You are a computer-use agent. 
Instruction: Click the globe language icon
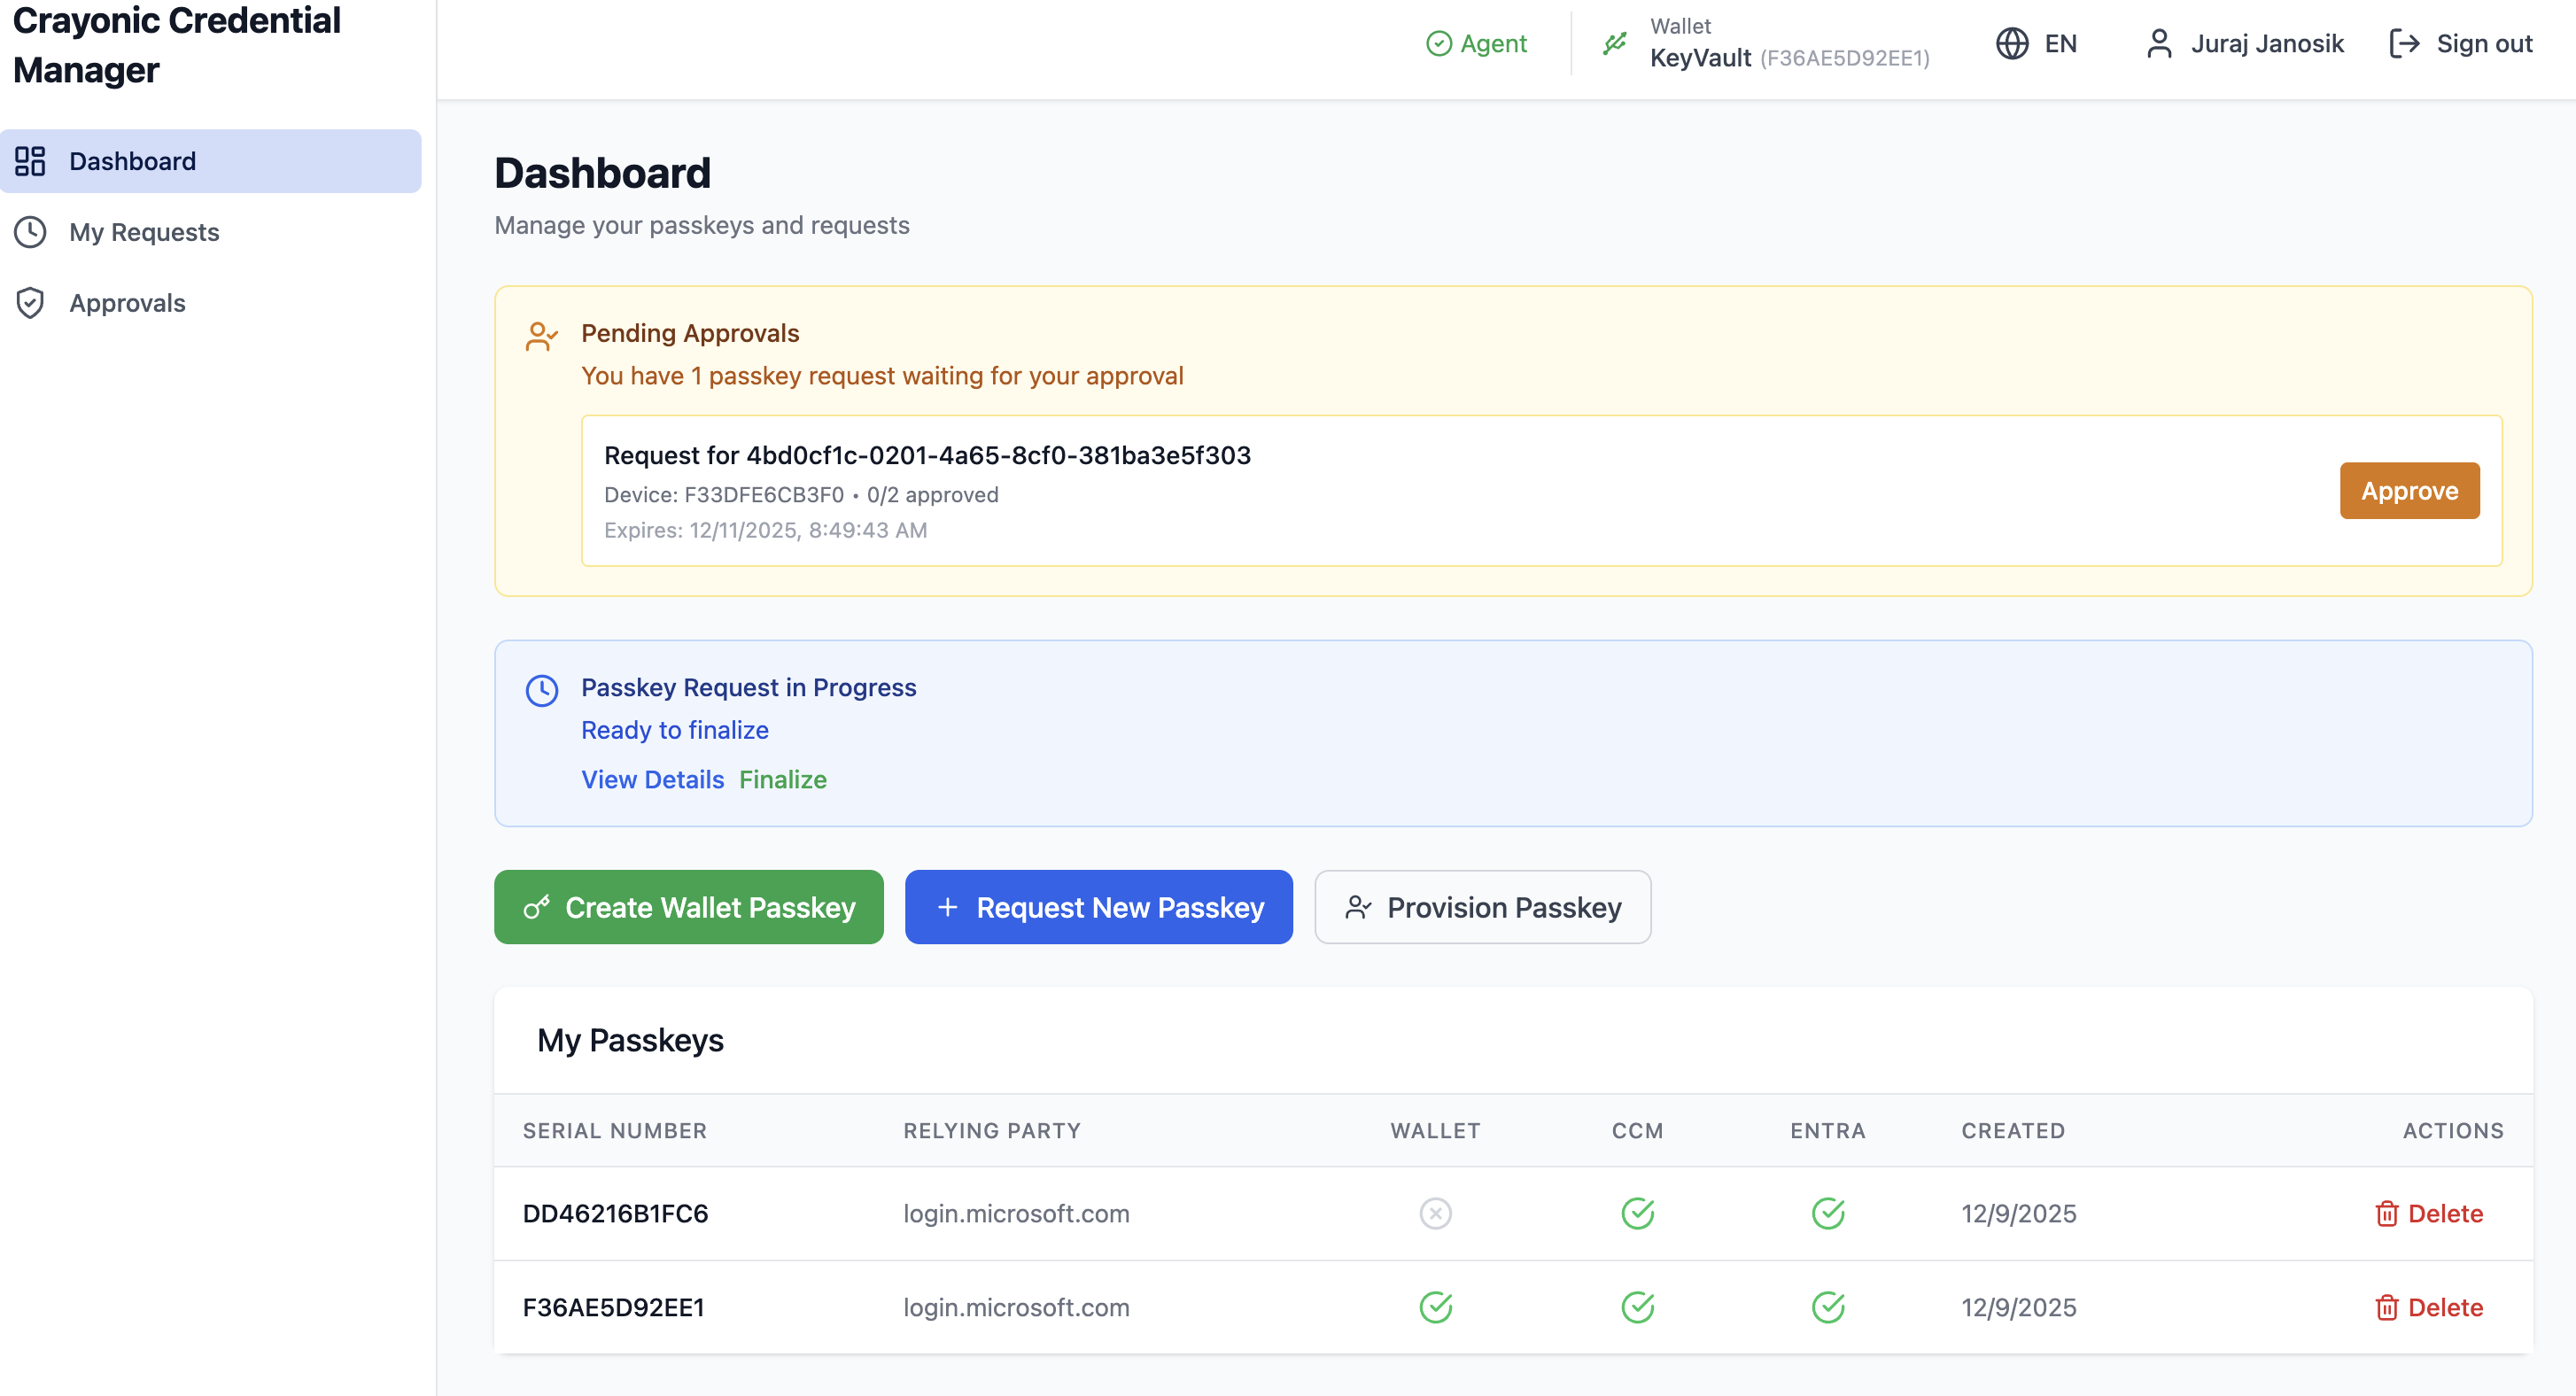click(2012, 44)
